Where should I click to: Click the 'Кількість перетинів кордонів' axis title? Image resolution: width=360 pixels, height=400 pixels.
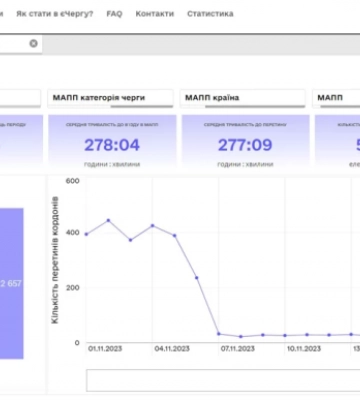55,260
